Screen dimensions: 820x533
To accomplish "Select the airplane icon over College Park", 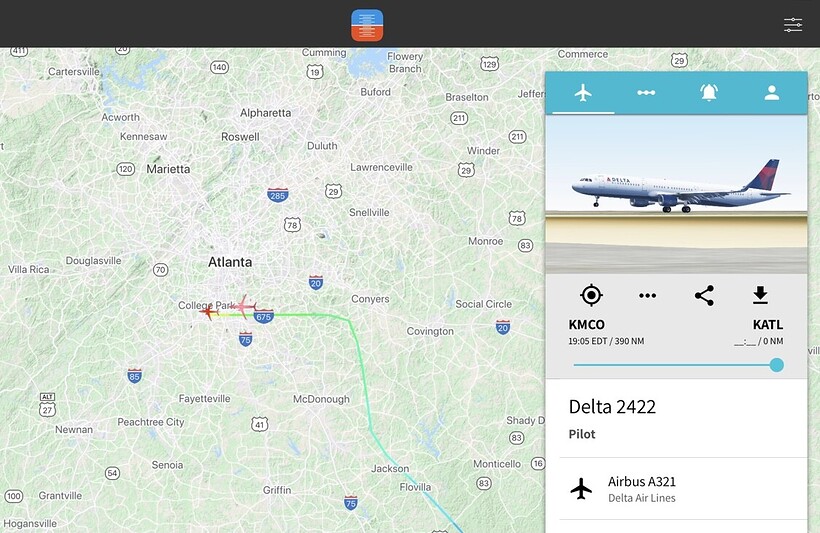I will [x=210, y=311].
